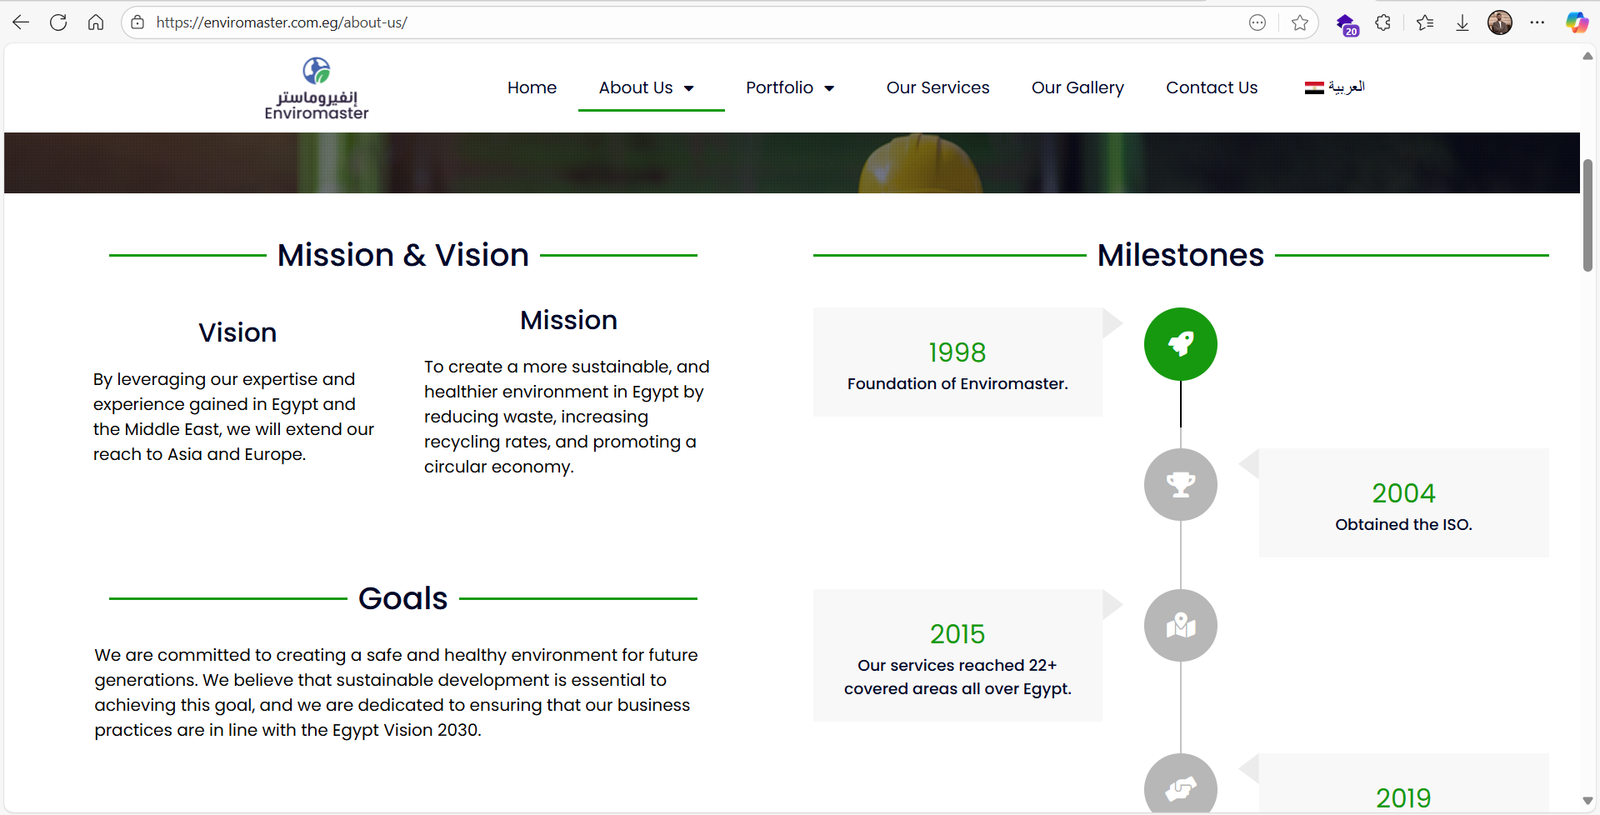Viewport: 1600px width, 815px height.
Task: Open the Copilot sidebar icon
Action: click(1576, 22)
